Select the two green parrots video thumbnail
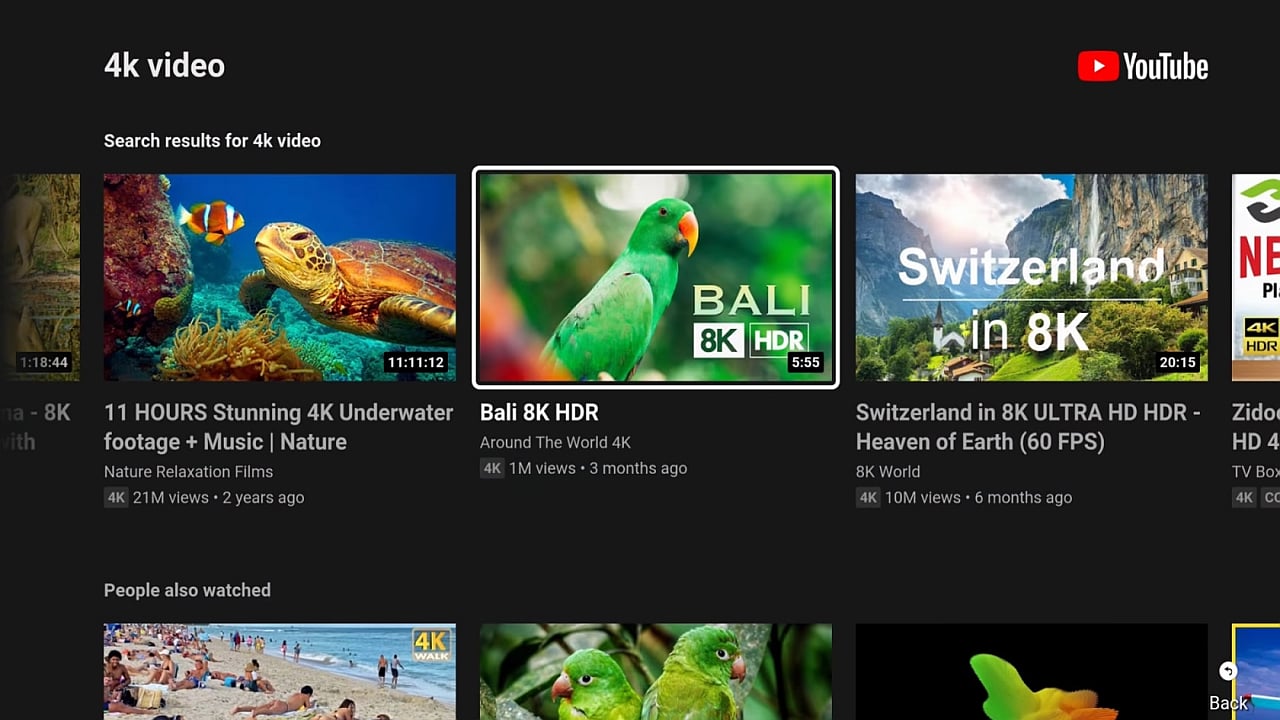 point(656,672)
